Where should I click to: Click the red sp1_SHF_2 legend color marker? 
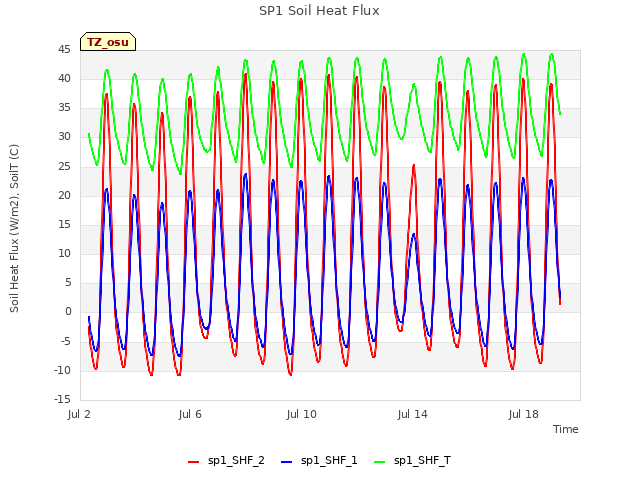193,462
